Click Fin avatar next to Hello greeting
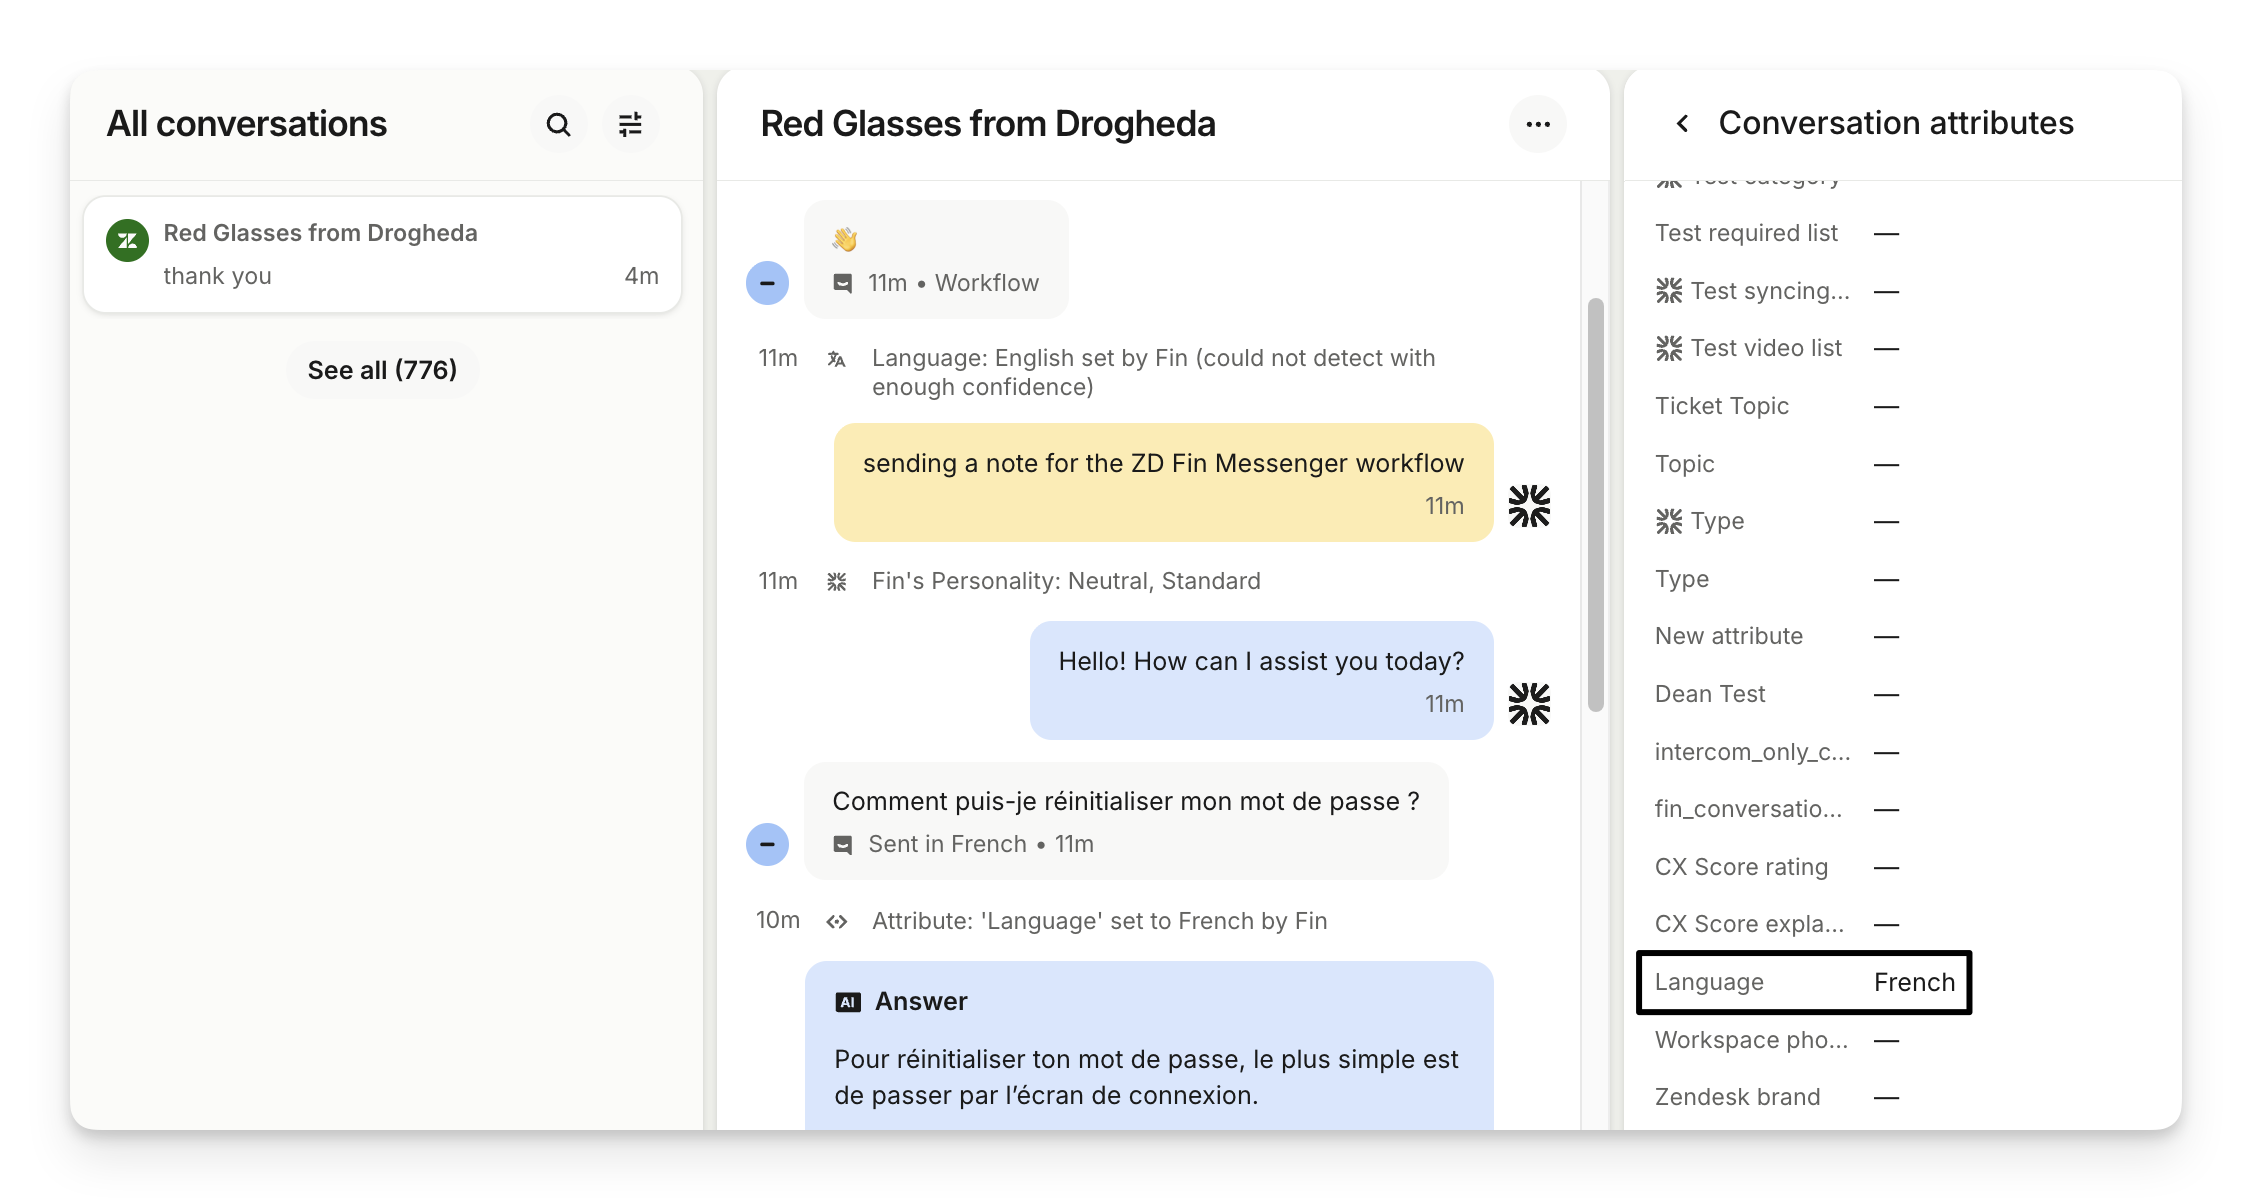2252x1200 pixels. tap(1529, 704)
